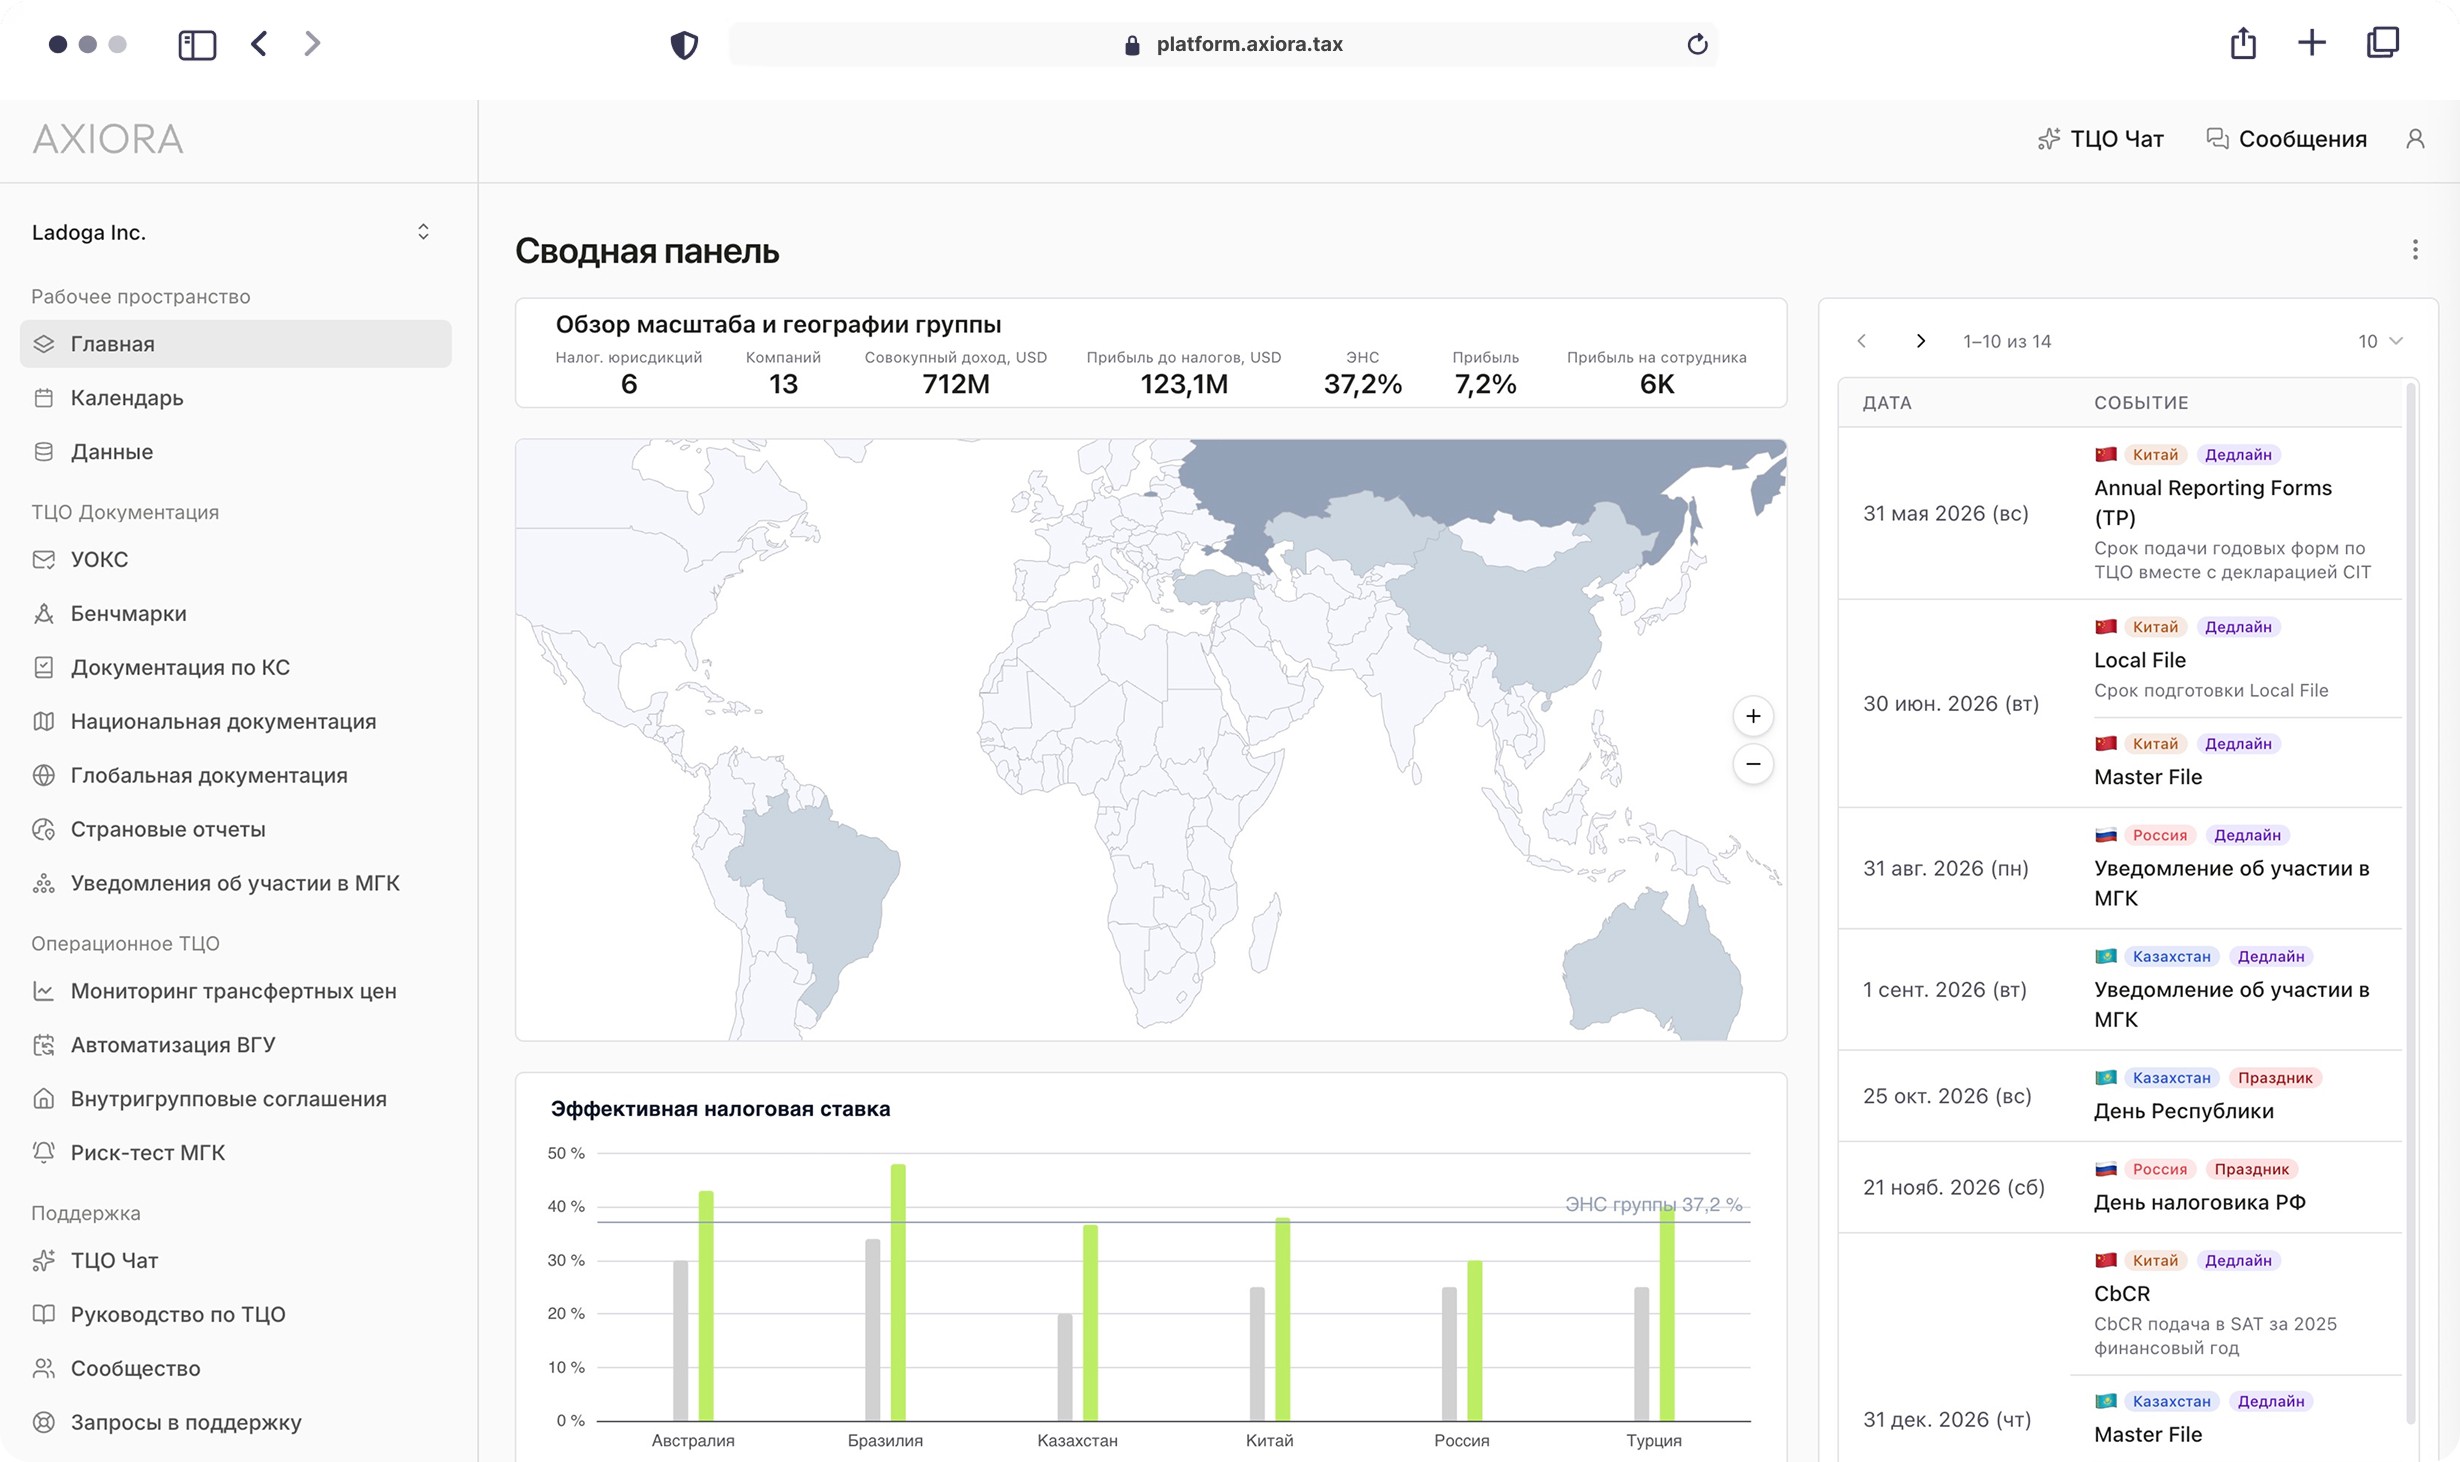
Task: Open the rows-per-page dropdown showing 10
Action: click(x=2380, y=341)
